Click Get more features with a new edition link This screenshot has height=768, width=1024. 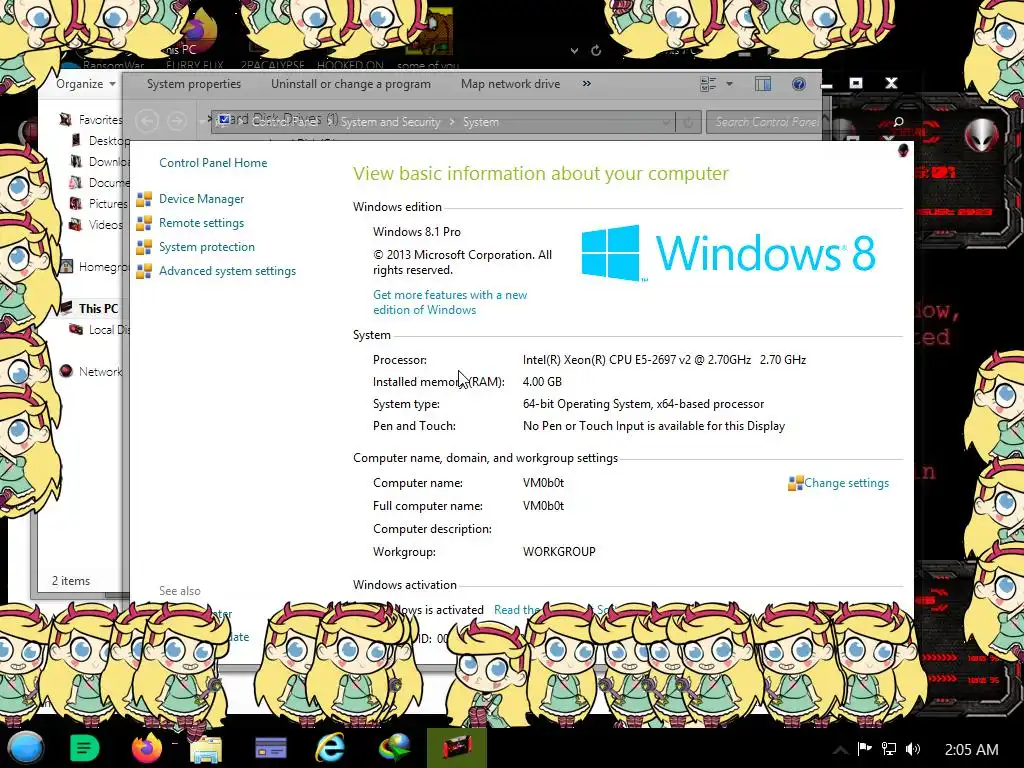click(450, 302)
